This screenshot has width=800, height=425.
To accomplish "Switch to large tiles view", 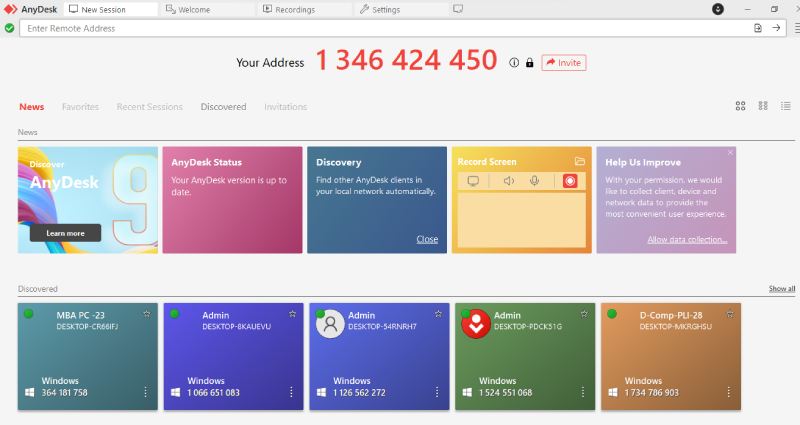I will click(x=740, y=106).
